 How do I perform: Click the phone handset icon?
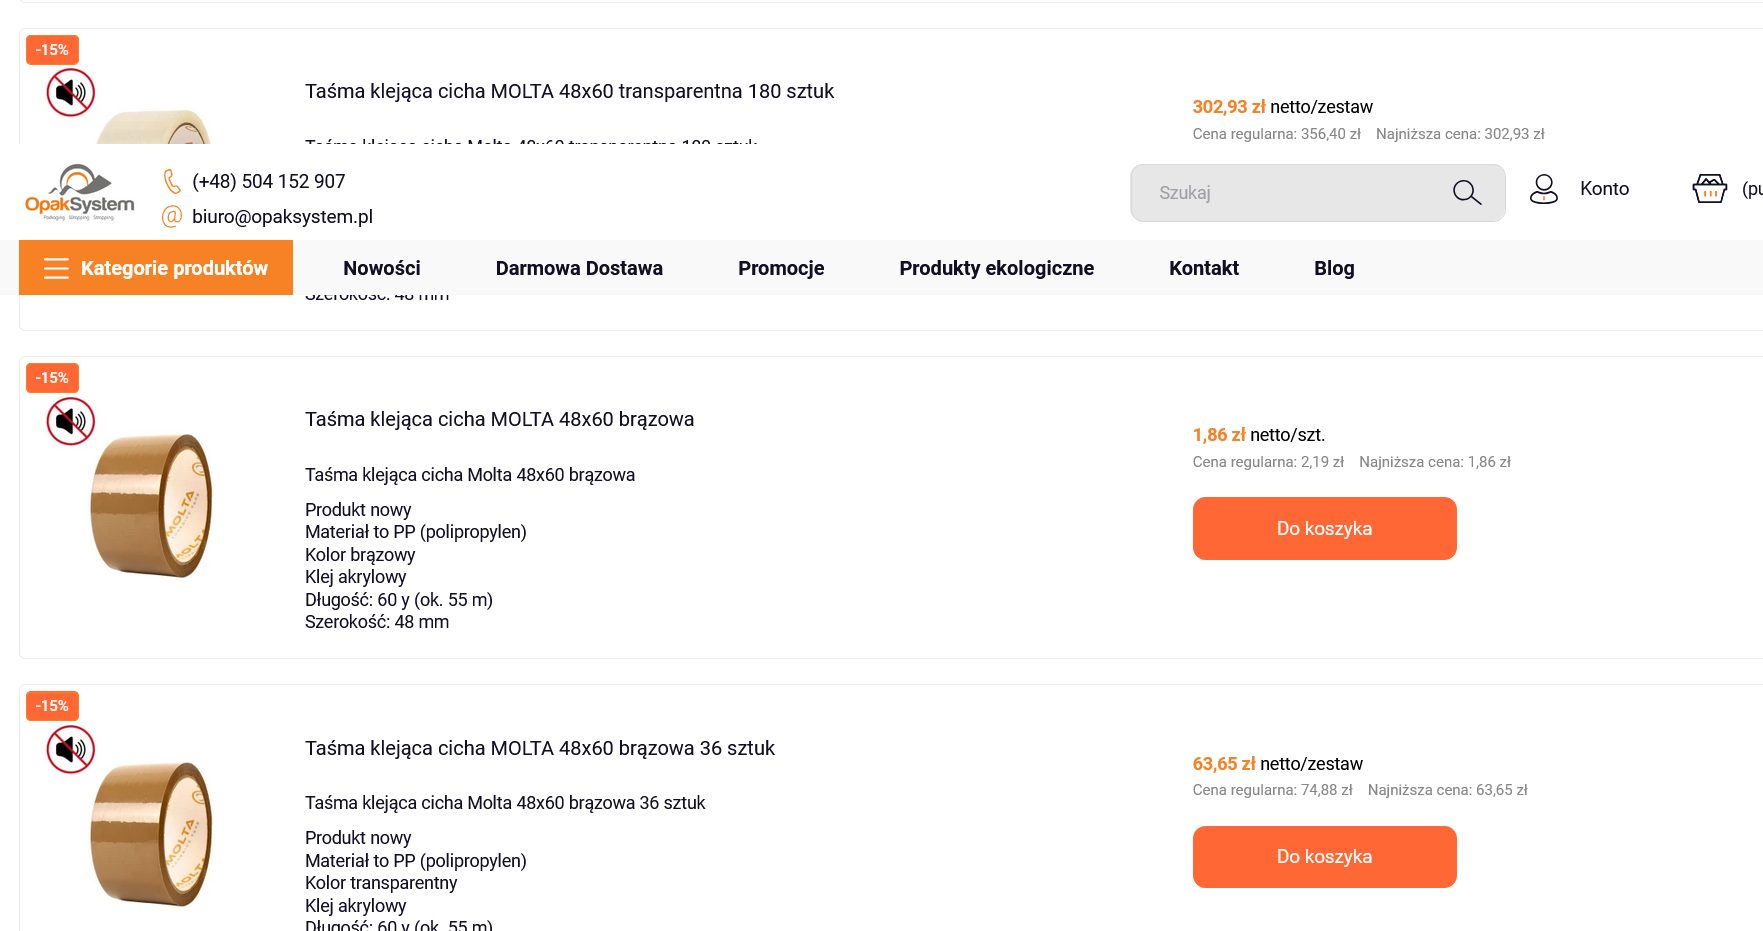[172, 181]
